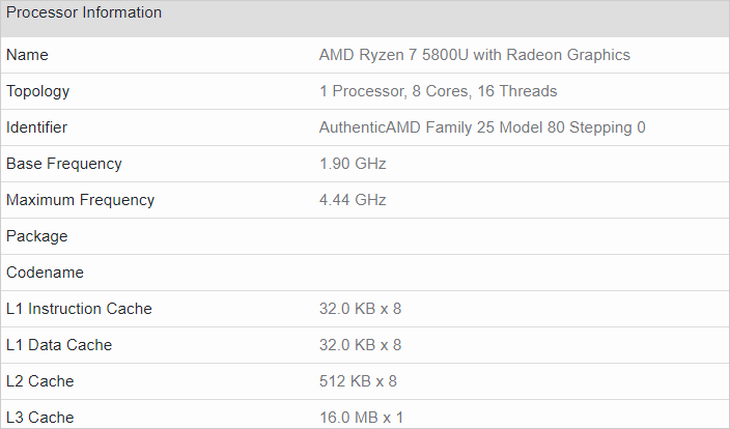The width and height of the screenshot is (730, 429).
Task: Click the Codename row label
Action: pos(45,272)
